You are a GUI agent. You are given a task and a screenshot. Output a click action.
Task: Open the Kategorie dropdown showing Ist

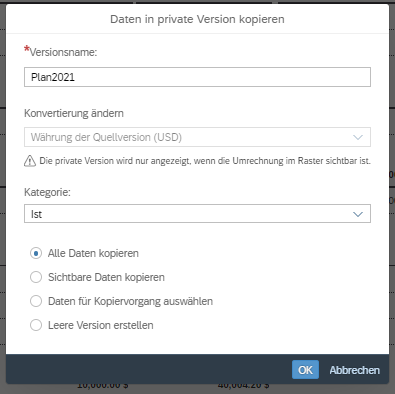197,214
